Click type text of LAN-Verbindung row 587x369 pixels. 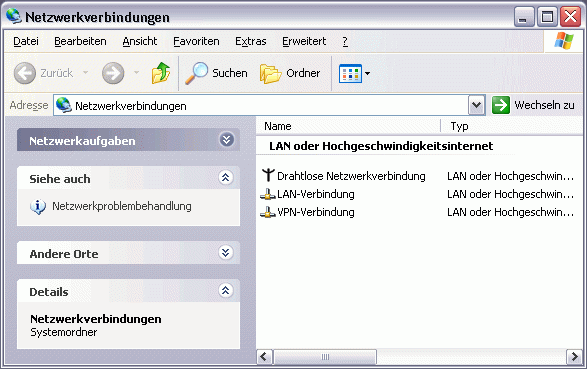click(x=510, y=194)
